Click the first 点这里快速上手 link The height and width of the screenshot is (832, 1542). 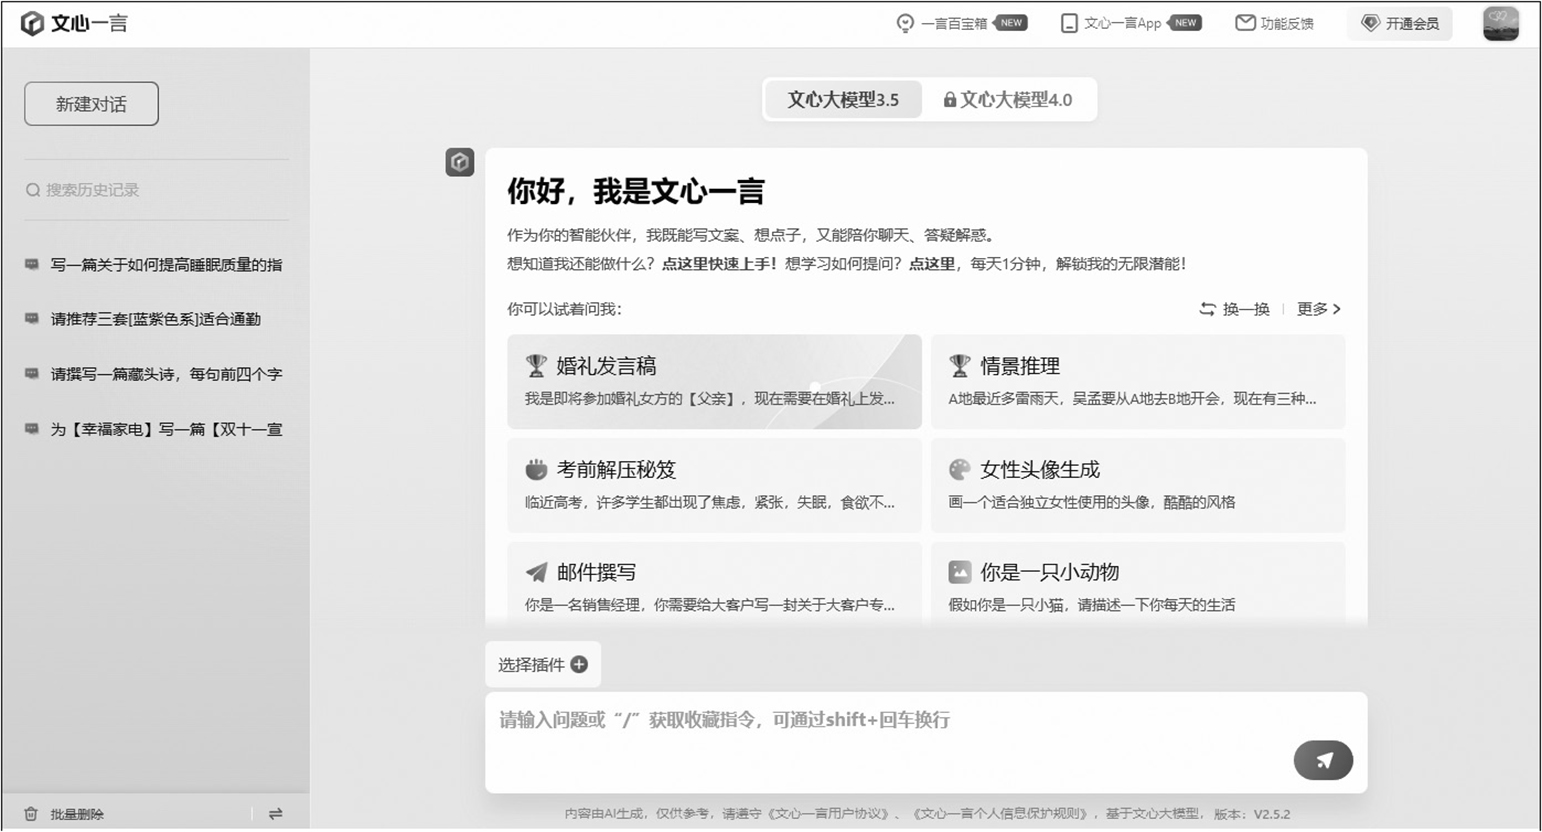[x=719, y=264]
